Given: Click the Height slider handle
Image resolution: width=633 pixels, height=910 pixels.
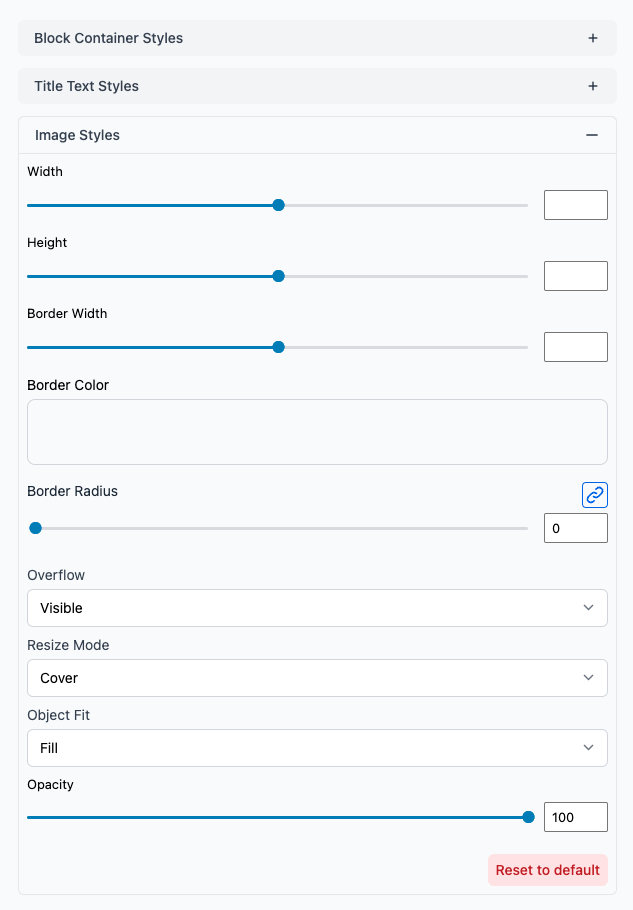Looking at the screenshot, I should pyautogui.click(x=278, y=275).
